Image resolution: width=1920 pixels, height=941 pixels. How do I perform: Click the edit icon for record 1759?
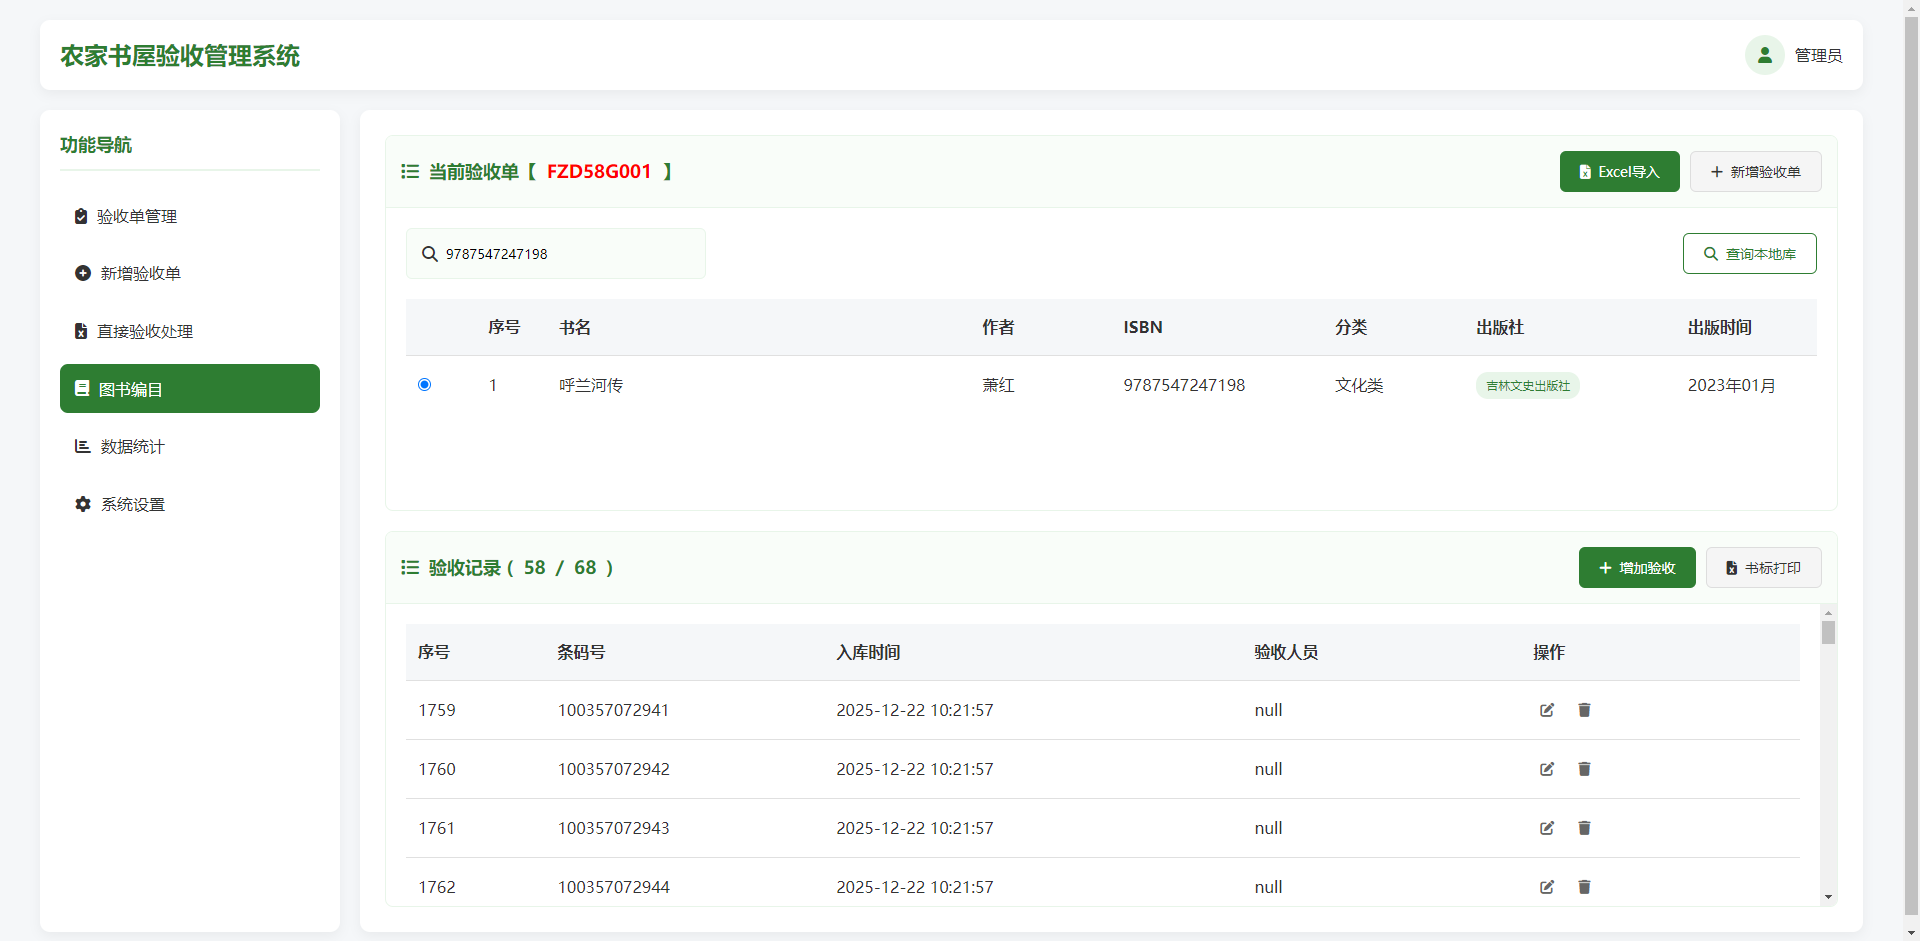click(x=1547, y=710)
